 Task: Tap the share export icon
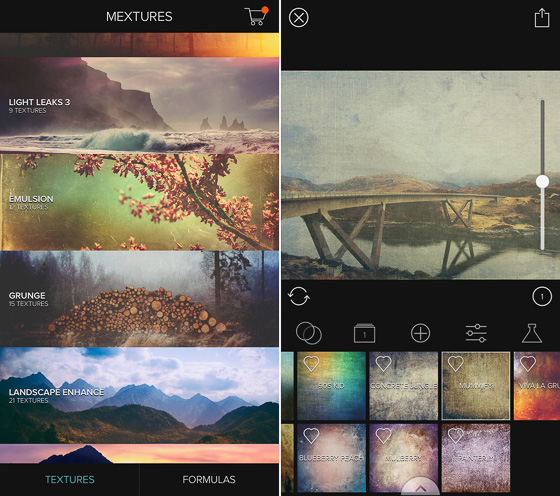pos(541,18)
